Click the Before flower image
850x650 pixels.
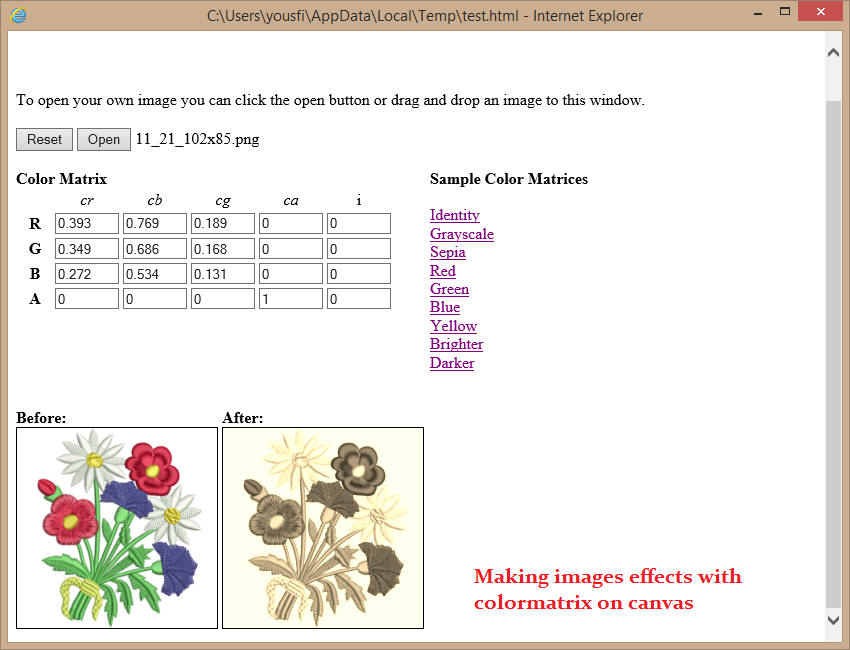[x=116, y=528]
